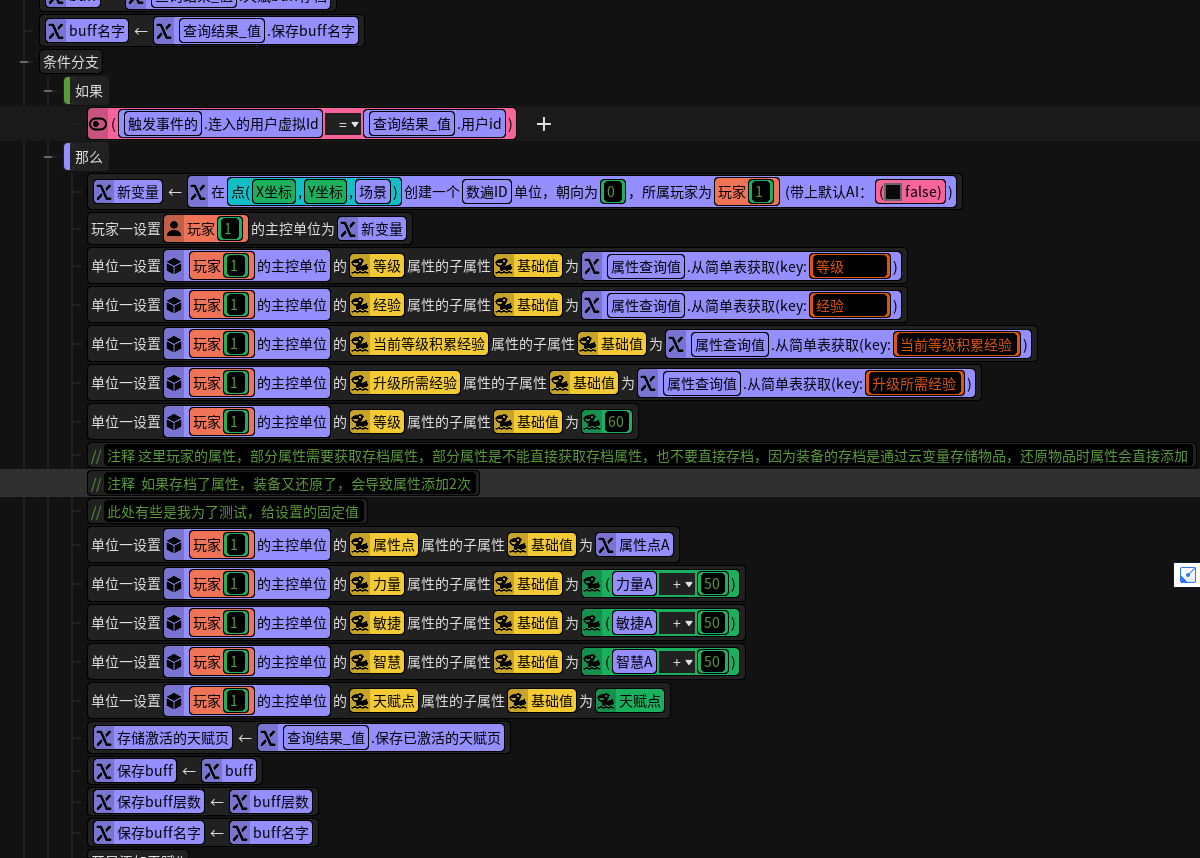Collapse the 如果 branch
The height and width of the screenshot is (858, 1200).
[x=48, y=91]
